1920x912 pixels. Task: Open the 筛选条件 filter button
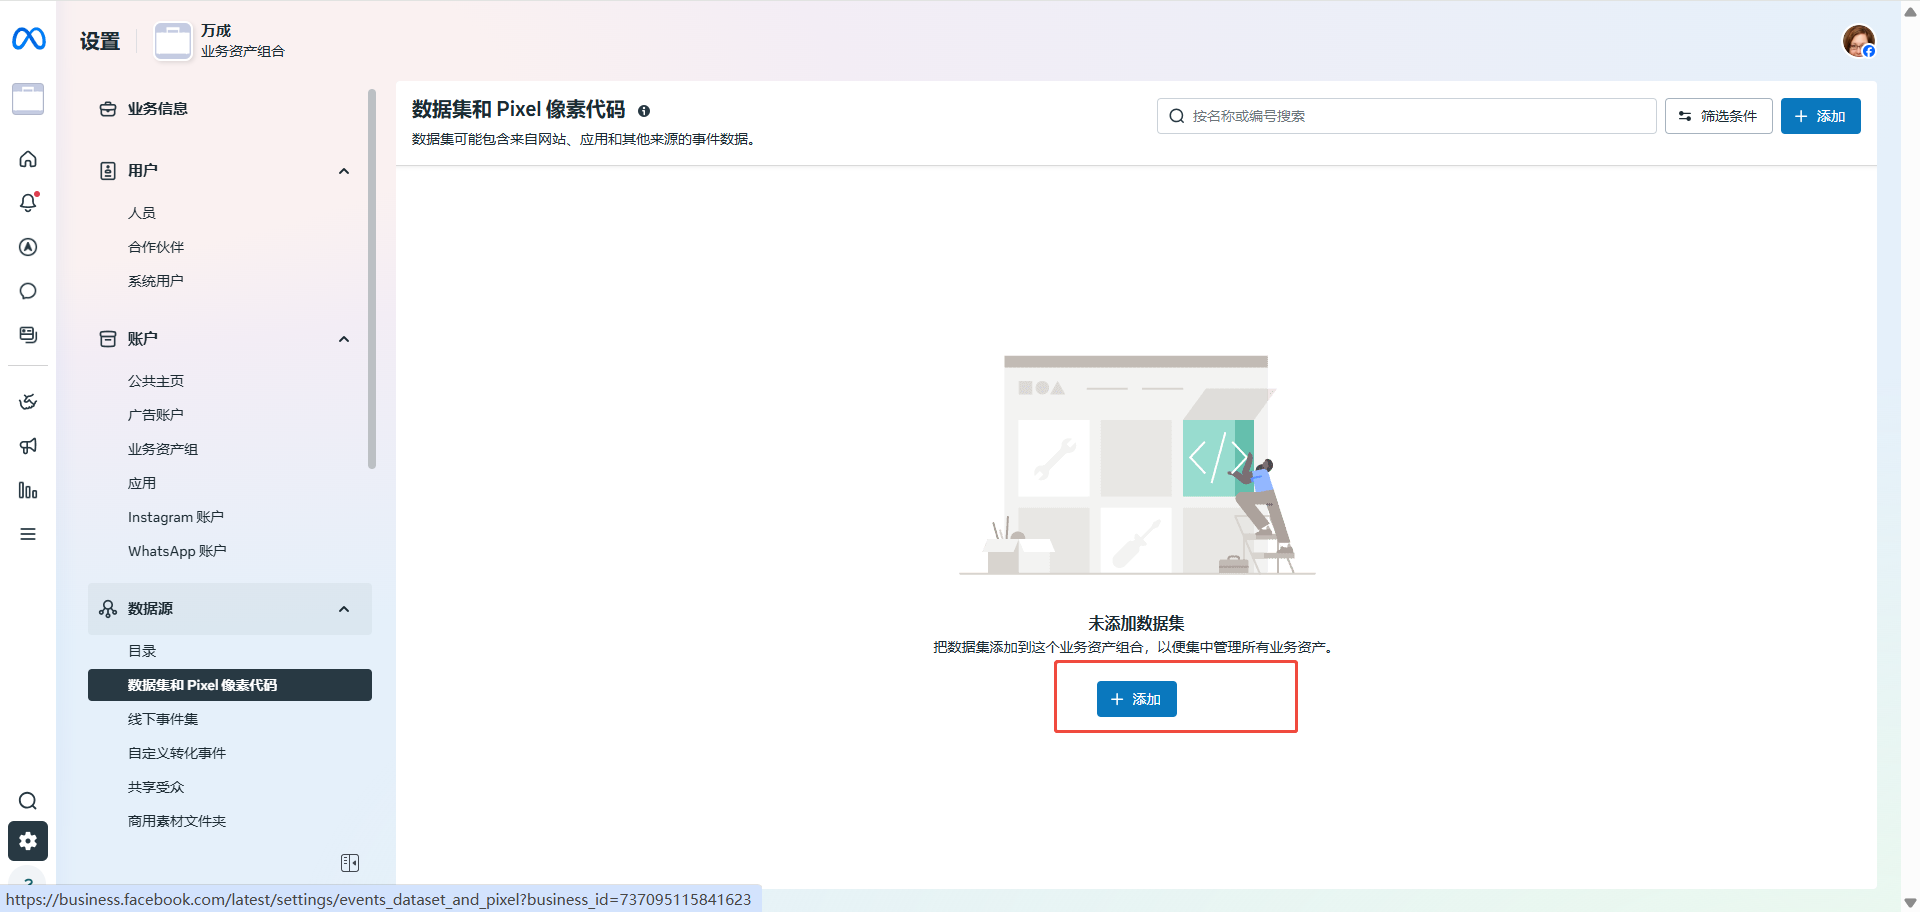(x=1718, y=116)
